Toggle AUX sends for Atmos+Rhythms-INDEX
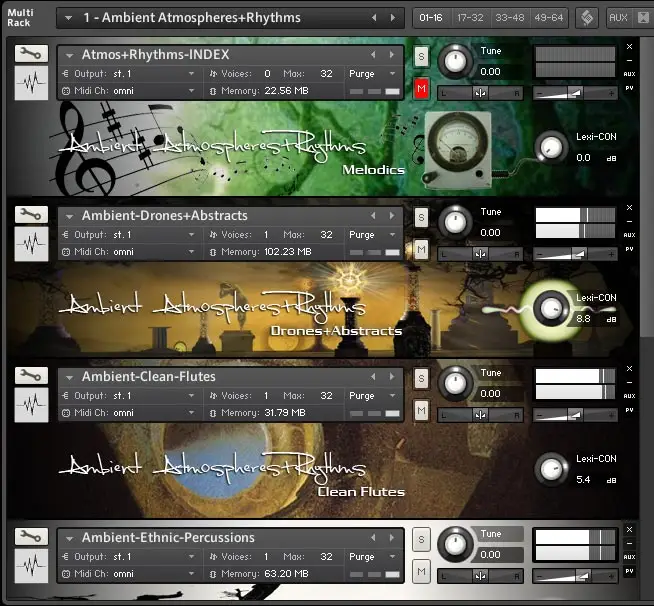654x606 pixels. (629, 74)
